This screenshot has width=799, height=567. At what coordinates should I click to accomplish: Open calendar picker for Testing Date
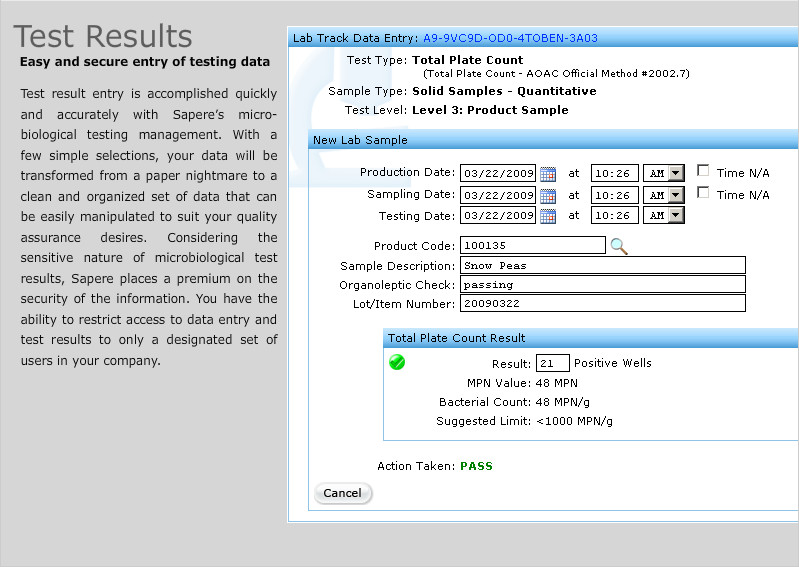(548, 216)
